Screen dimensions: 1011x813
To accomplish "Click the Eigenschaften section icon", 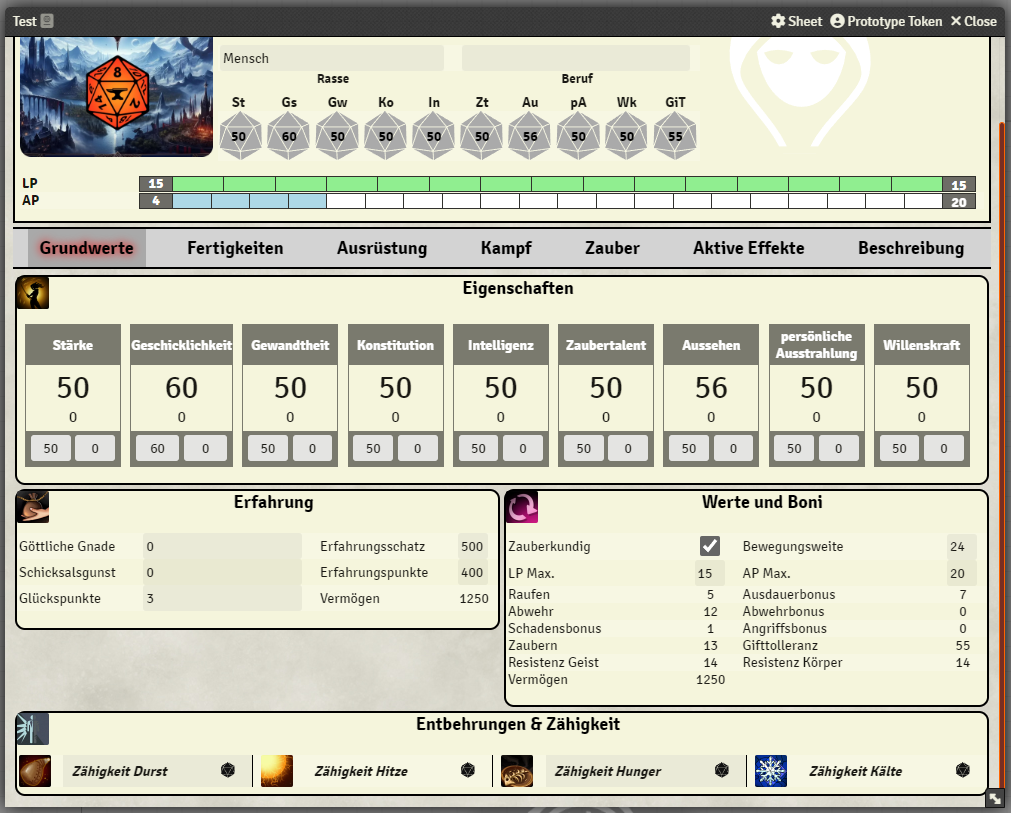I will pyautogui.click(x=33, y=293).
